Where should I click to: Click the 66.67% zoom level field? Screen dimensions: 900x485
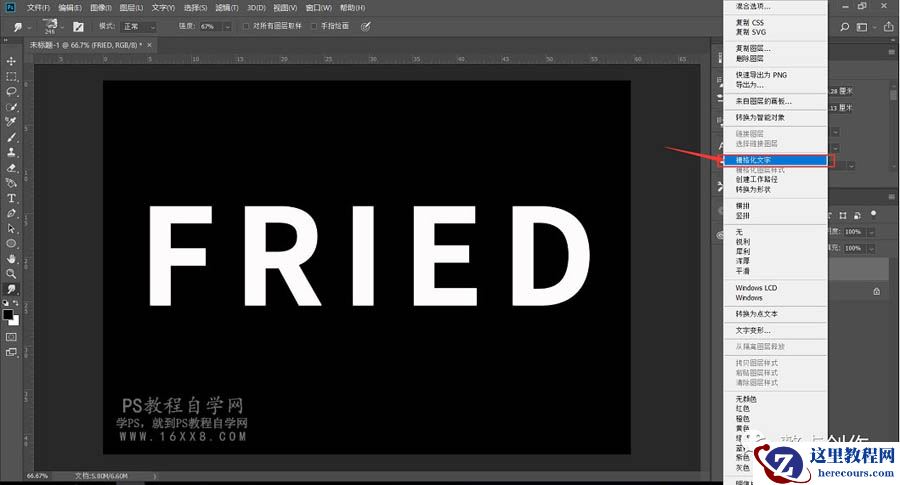tap(38, 476)
